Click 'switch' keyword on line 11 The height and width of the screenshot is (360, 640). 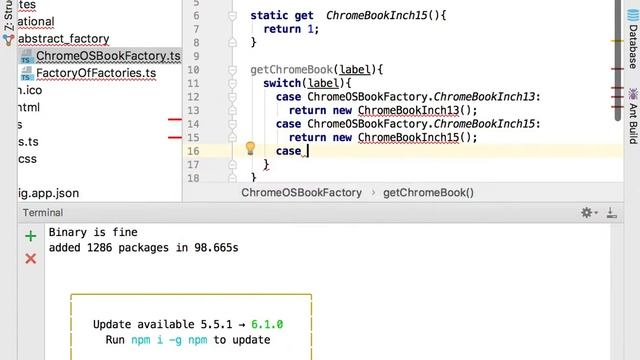pos(282,83)
